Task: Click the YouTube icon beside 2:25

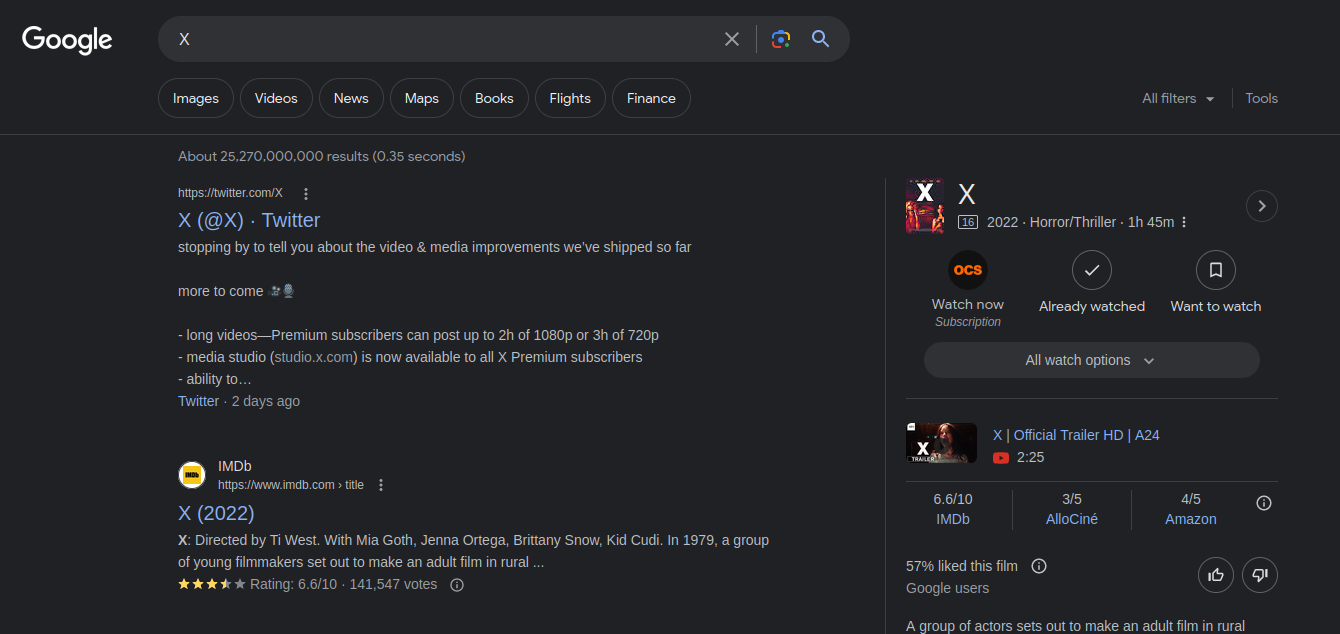Action: coord(1001,457)
